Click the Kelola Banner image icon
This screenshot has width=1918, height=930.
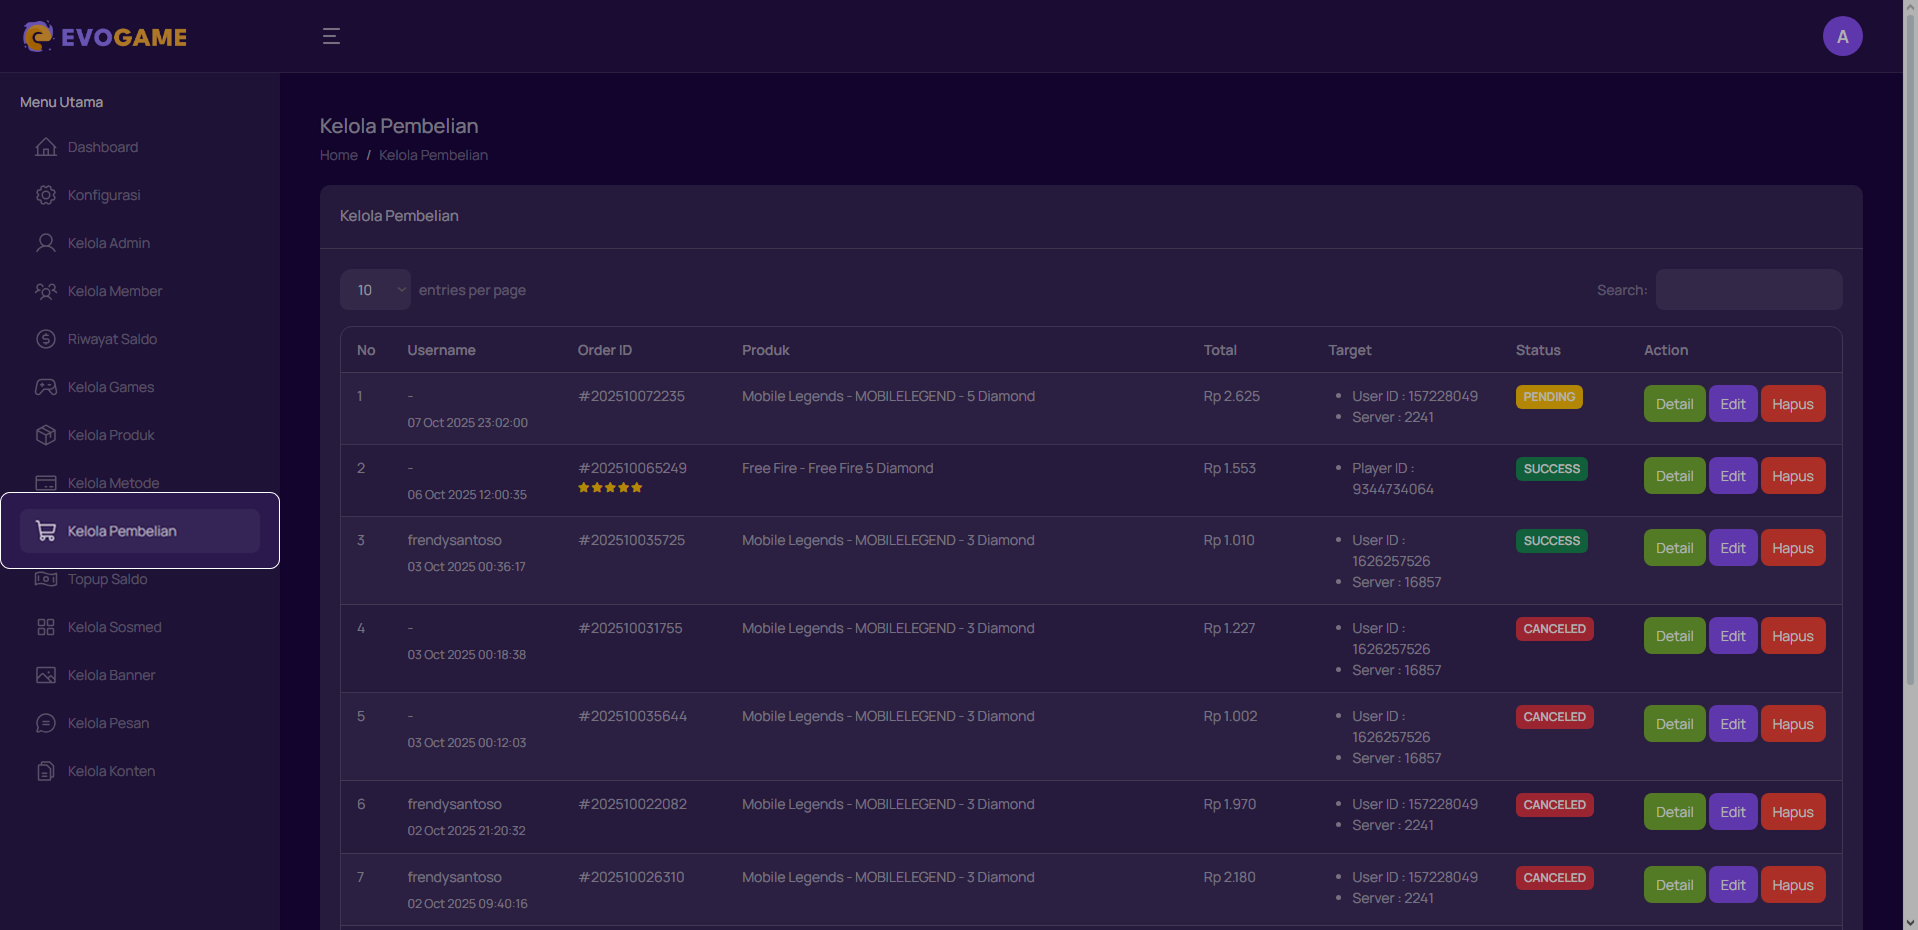pyautogui.click(x=46, y=675)
